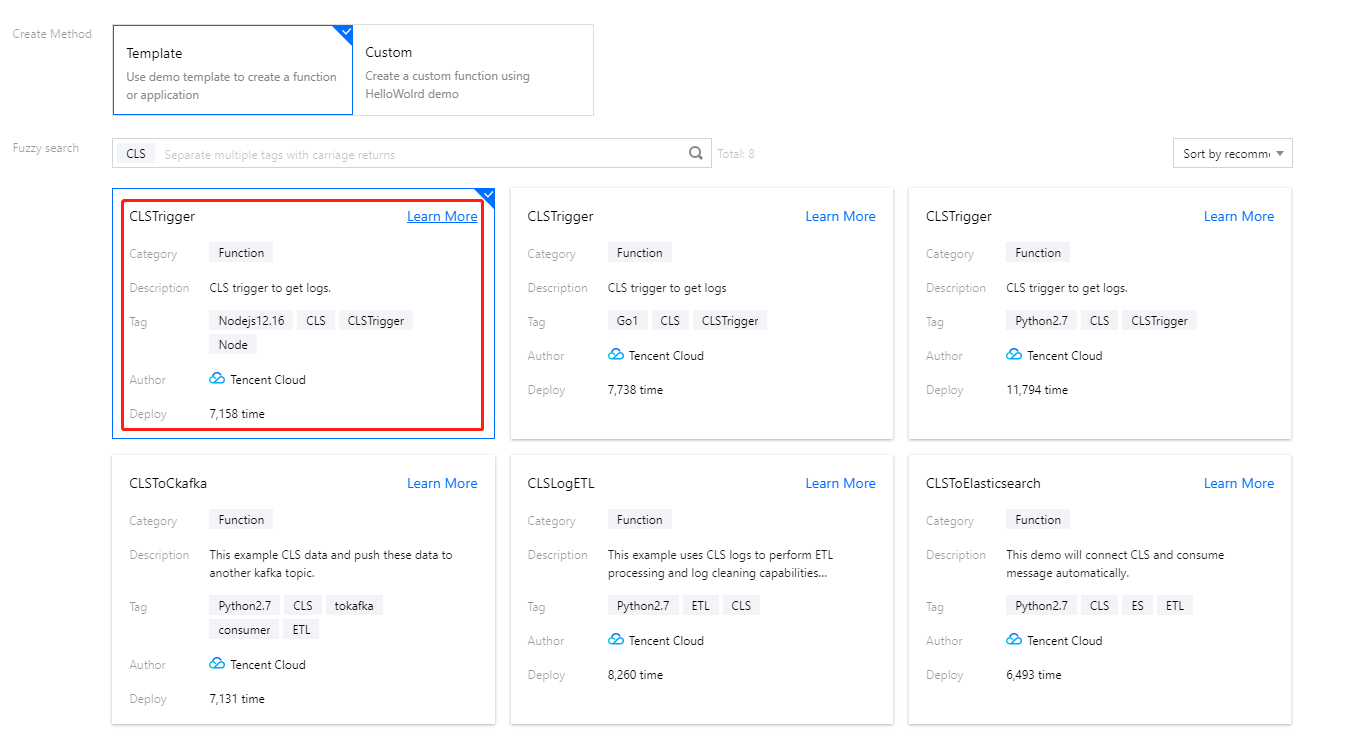Screen dimensions: 1345x734
Task: Click Tencent Cloud logo in CLSToCkafka card
Action: pos(217,664)
